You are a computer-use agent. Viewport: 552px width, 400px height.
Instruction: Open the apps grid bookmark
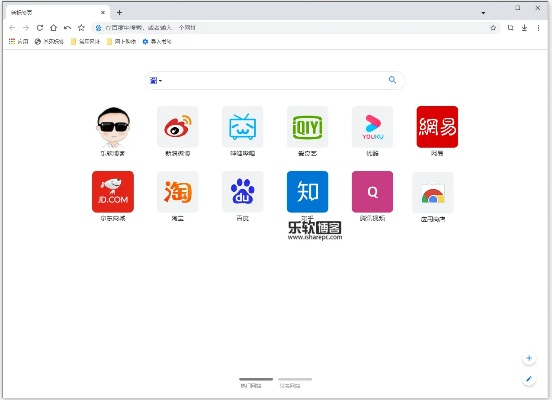(18, 42)
